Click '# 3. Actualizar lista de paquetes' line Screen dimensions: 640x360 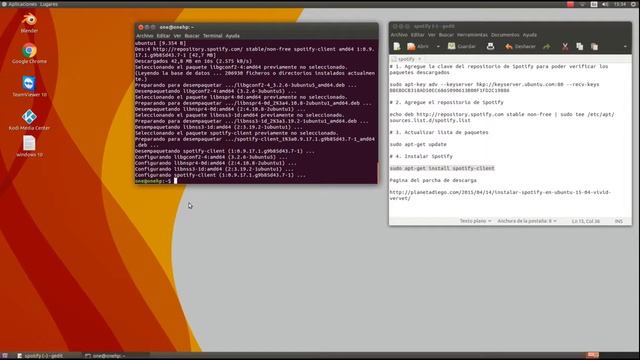click(439, 132)
